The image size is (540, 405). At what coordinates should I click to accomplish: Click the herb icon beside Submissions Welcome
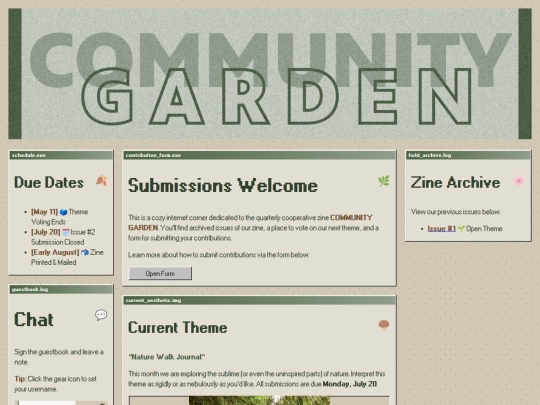coord(384,180)
